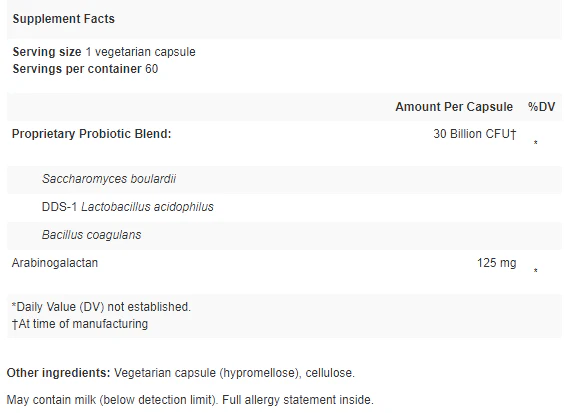Click the 30 Billion CFU amount

[475, 134]
